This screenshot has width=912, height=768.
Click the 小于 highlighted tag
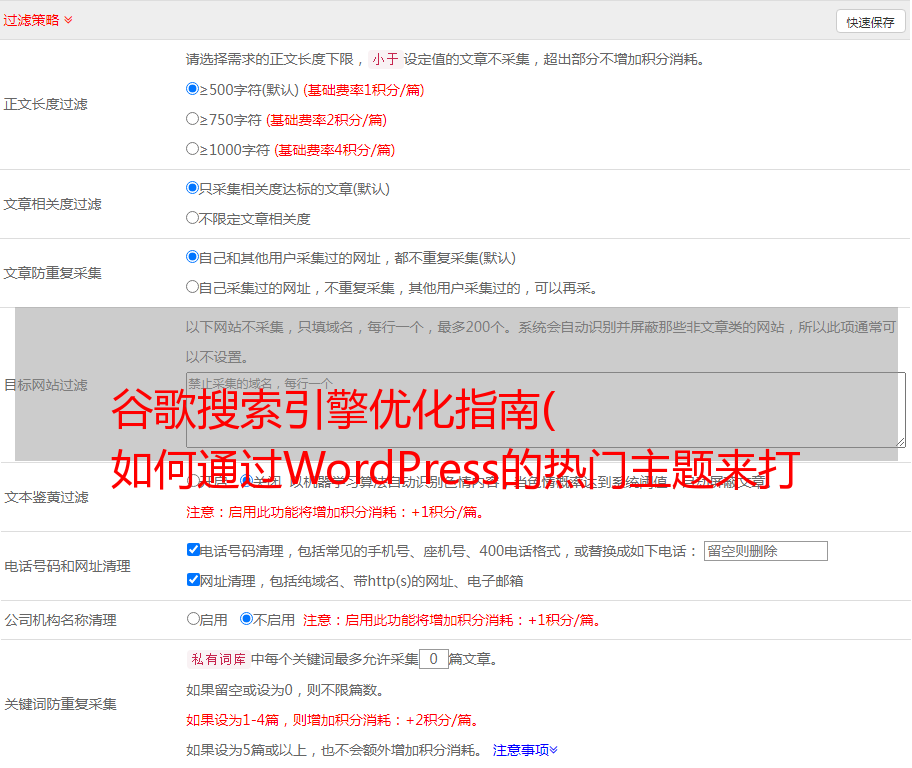[385, 59]
